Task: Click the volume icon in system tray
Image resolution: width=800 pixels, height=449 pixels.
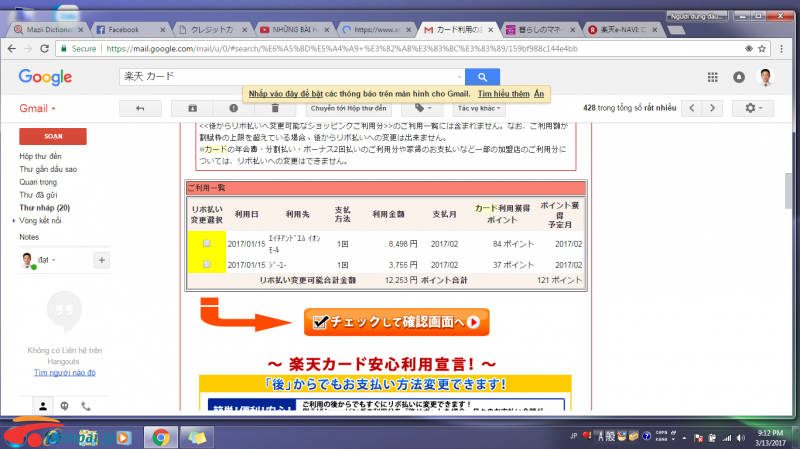Action: pyautogui.click(x=741, y=438)
